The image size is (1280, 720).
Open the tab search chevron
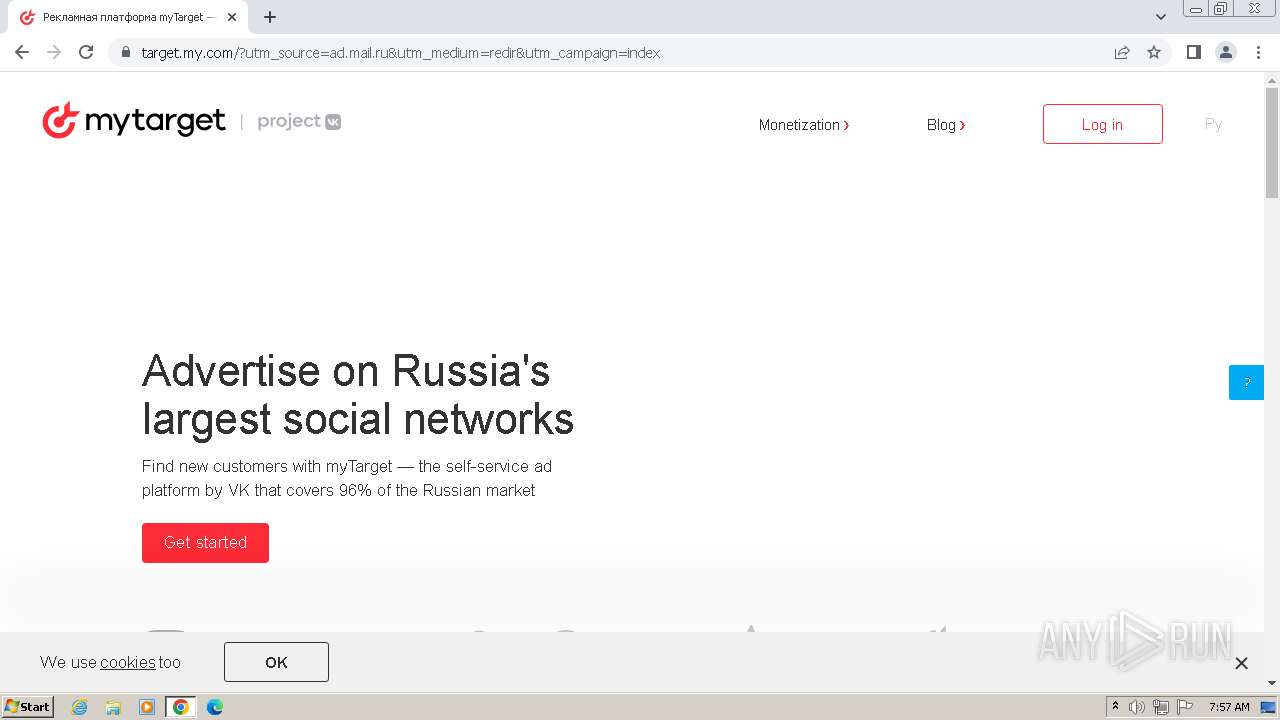click(x=1161, y=17)
